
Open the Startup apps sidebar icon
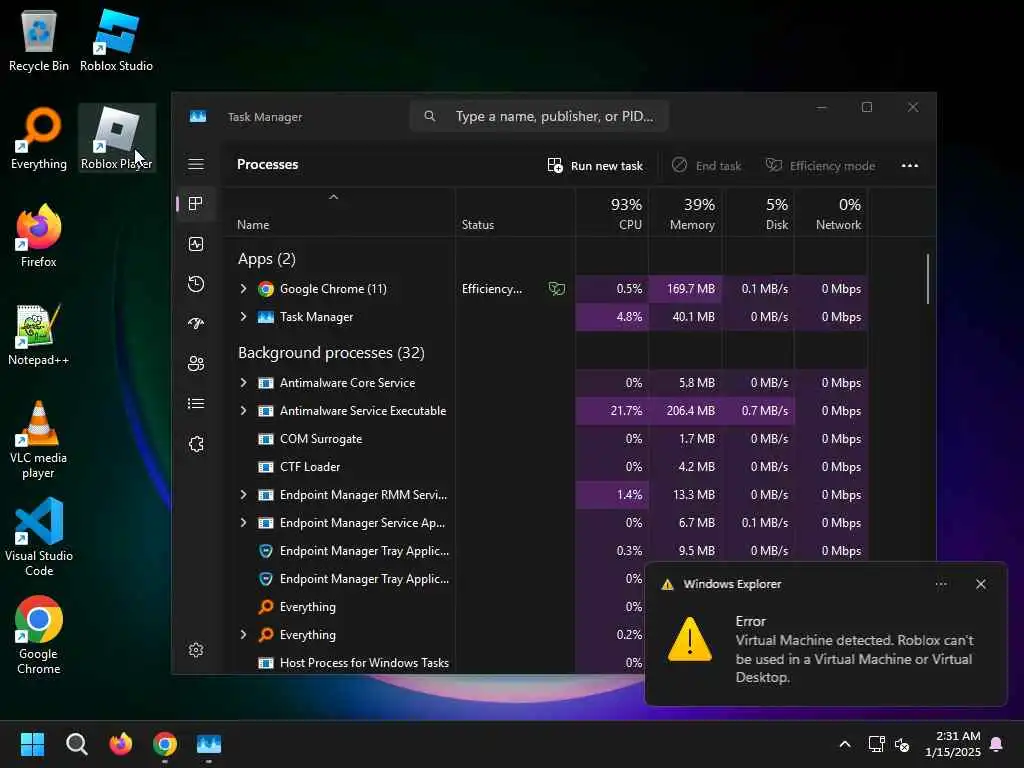(x=196, y=323)
